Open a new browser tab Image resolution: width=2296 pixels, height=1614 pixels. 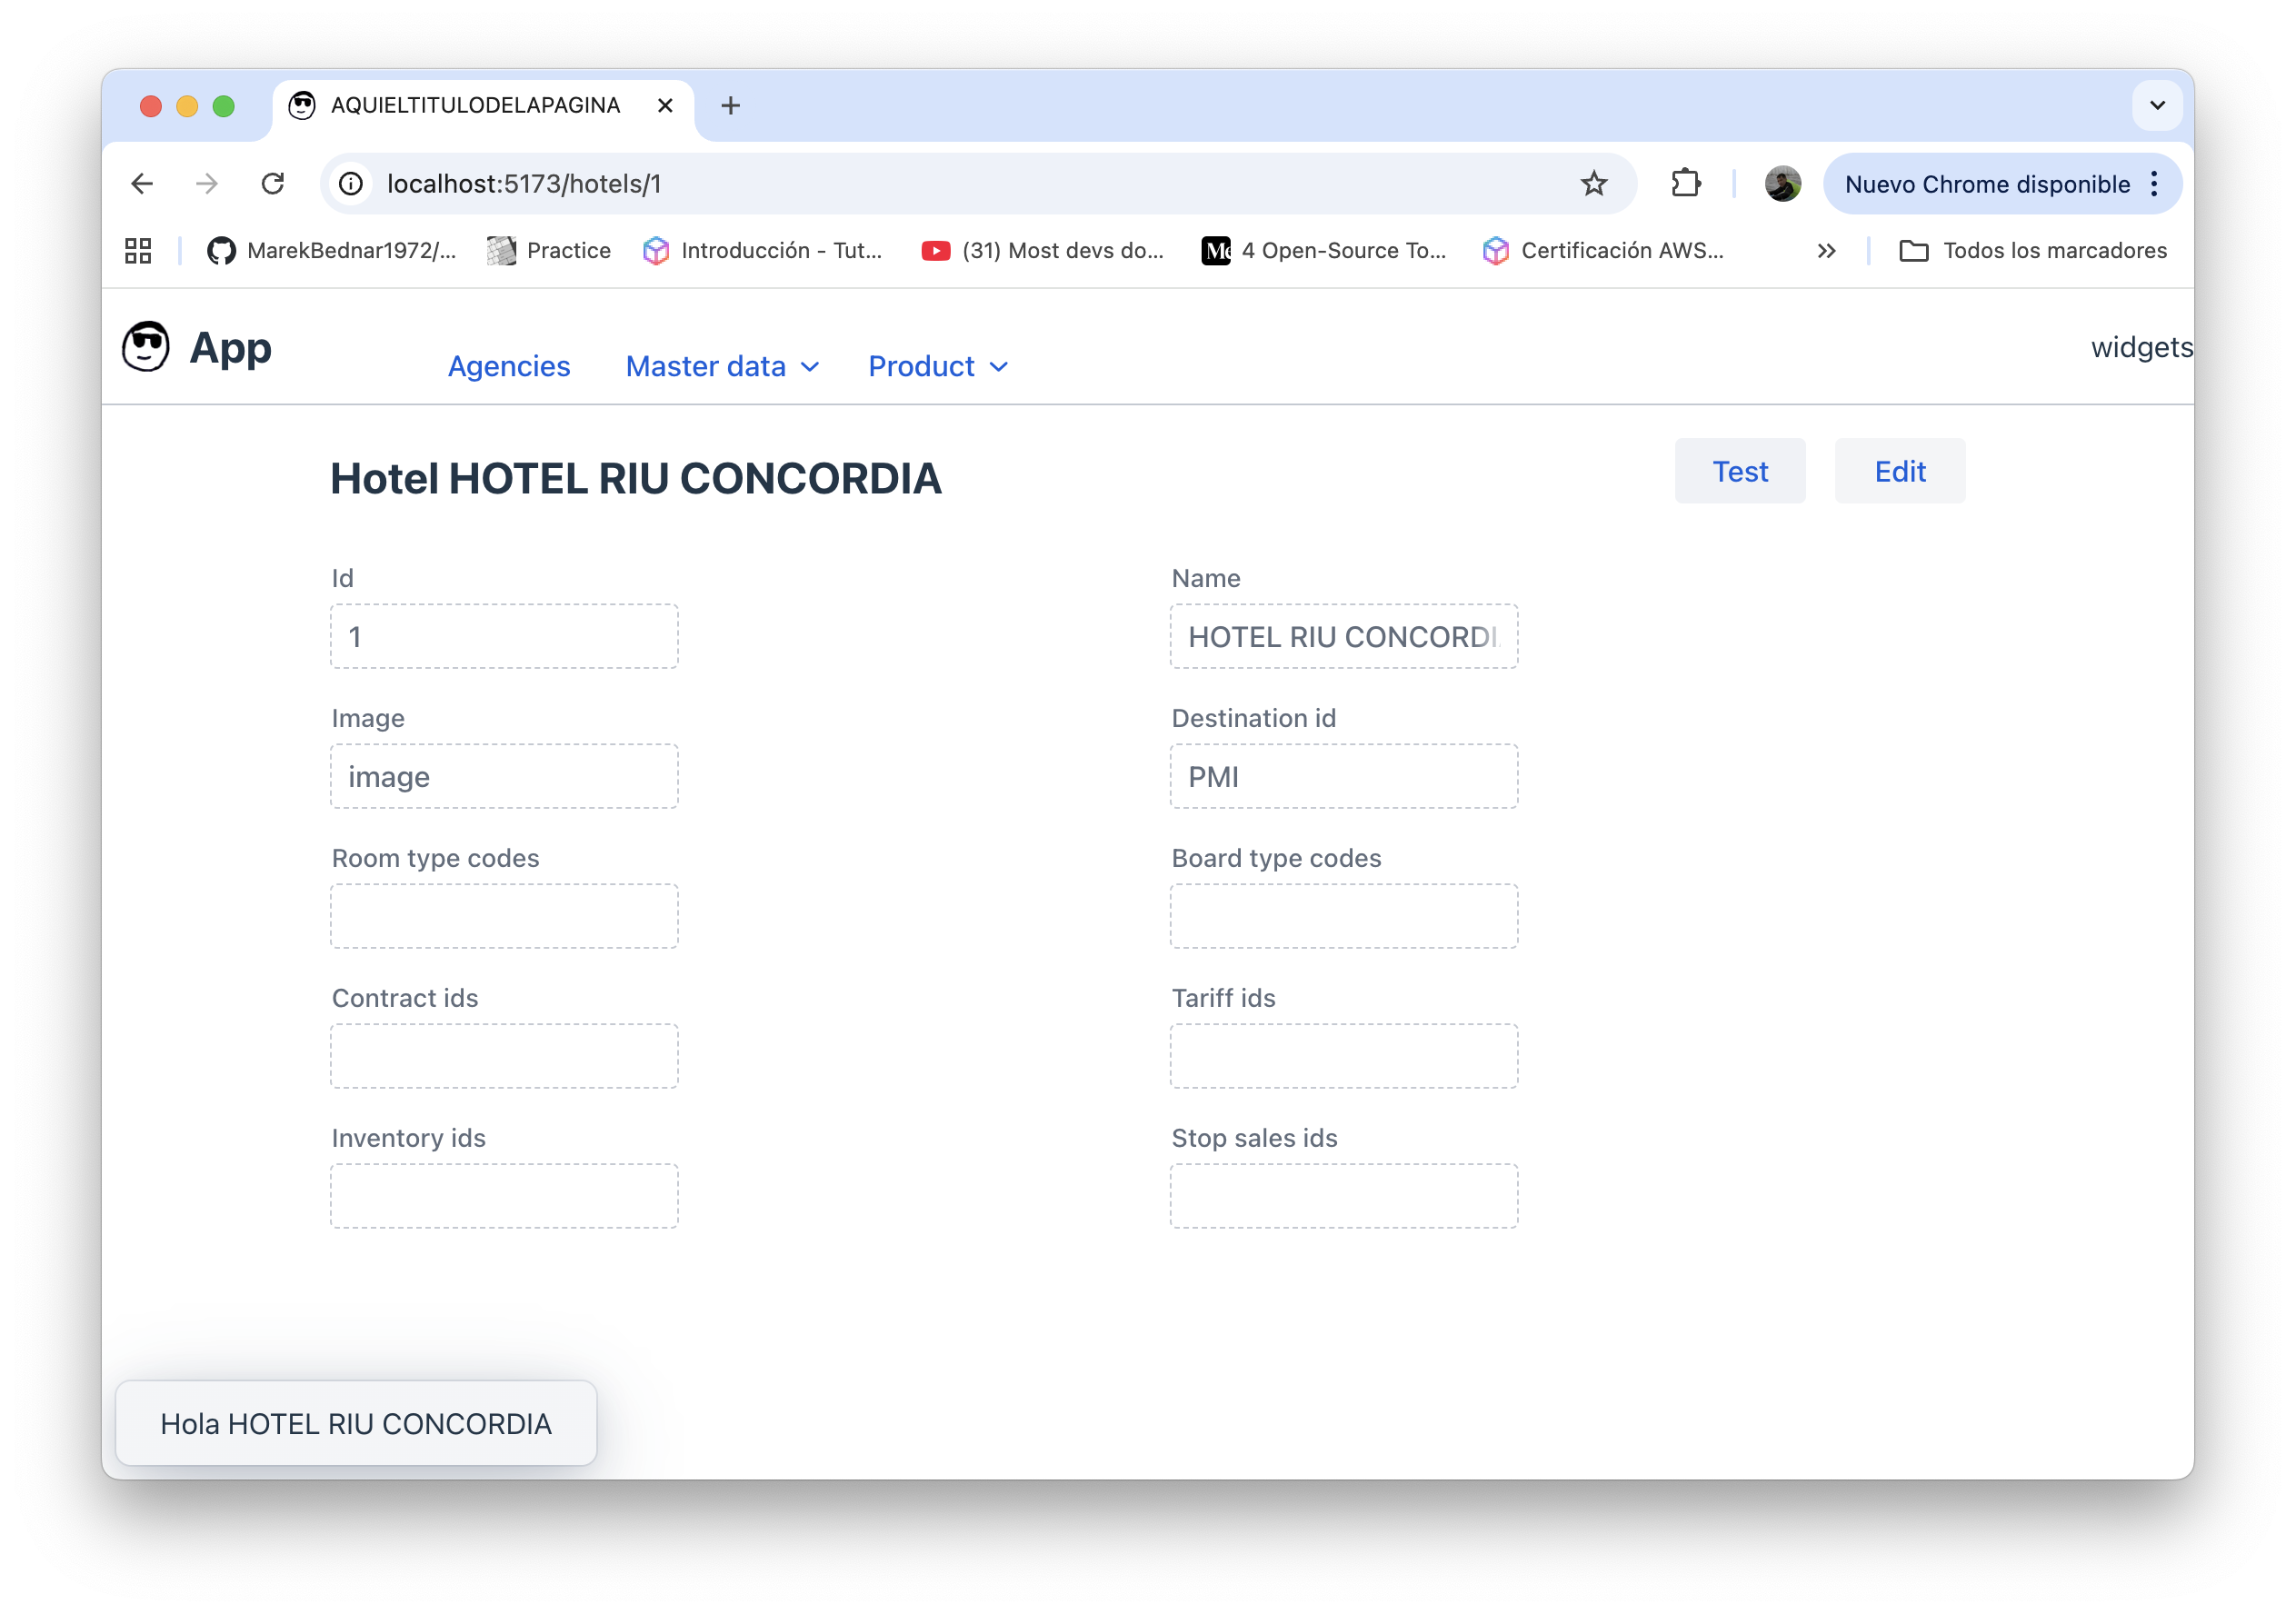point(730,105)
